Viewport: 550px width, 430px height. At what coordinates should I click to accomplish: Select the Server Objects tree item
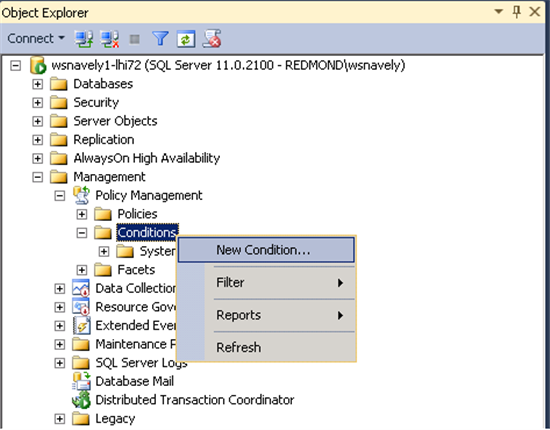(x=115, y=121)
